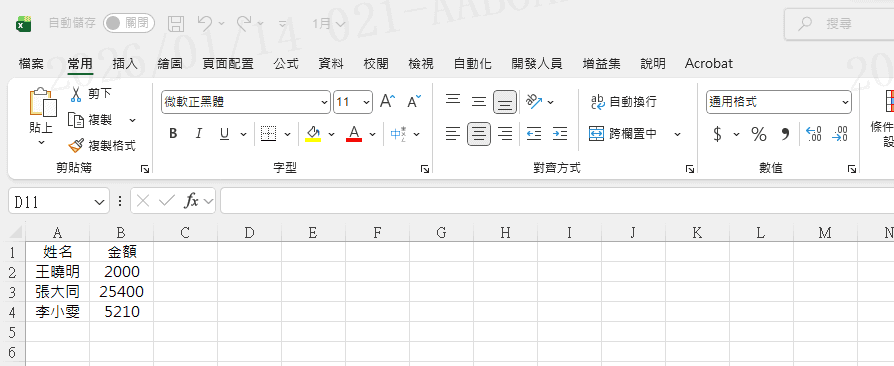
Task: Click the comma style number icon
Action: 785,135
